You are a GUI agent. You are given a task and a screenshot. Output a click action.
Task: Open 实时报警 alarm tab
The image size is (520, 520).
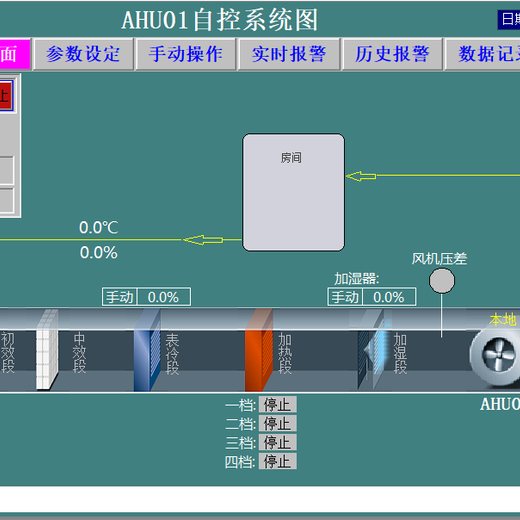click(289, 54)
